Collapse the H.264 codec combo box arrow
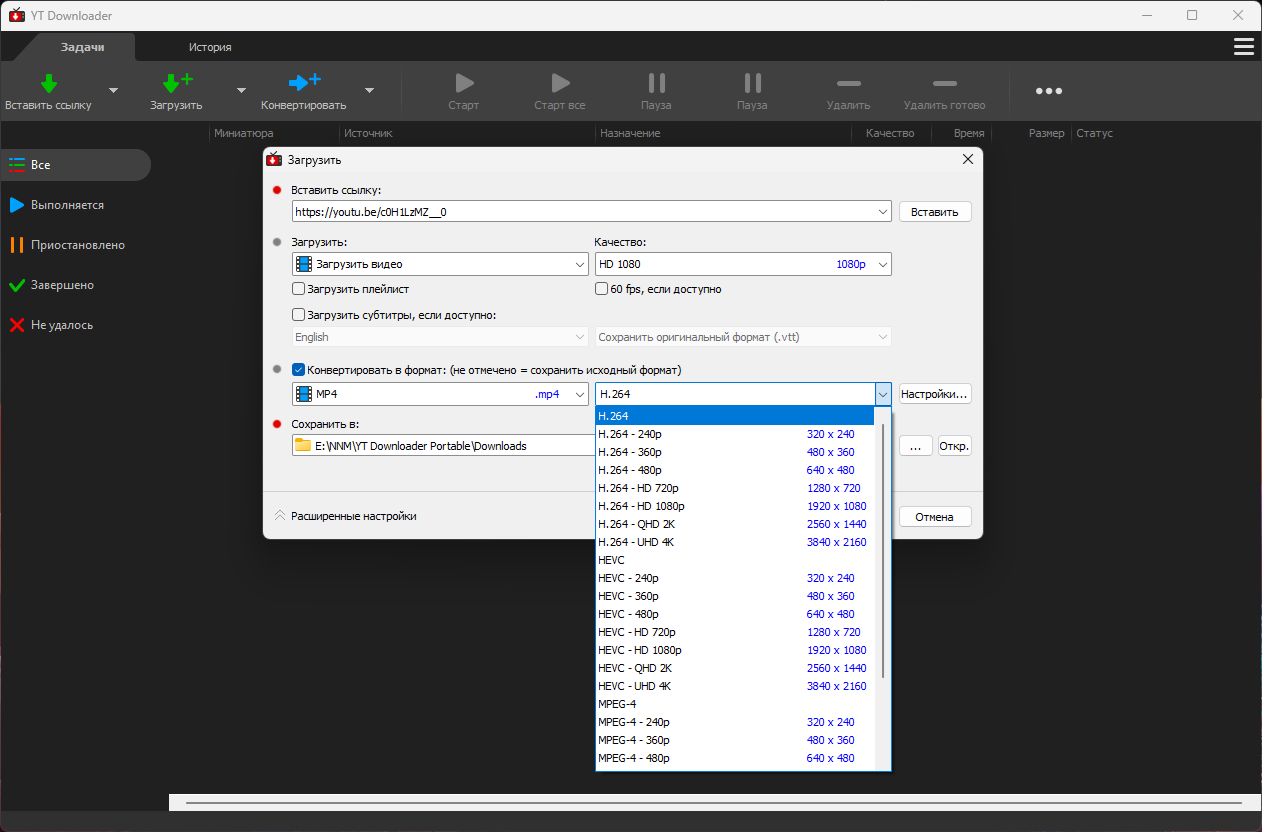 tap(882, 394)
